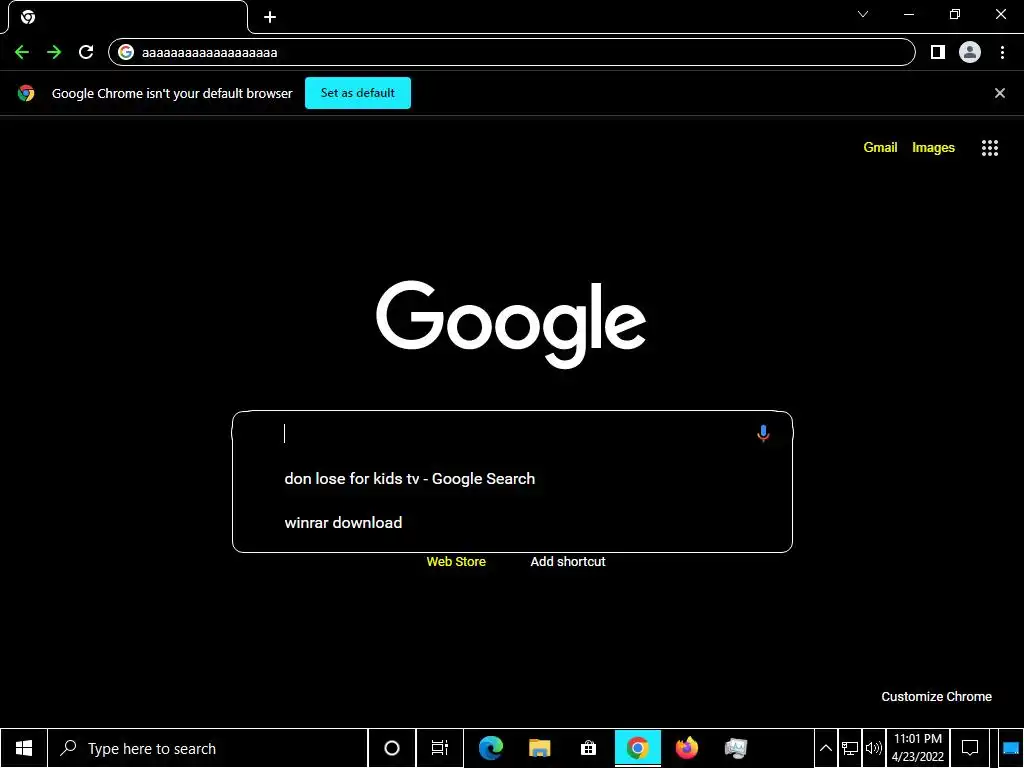1024x768 pixels.
Task: Click the blue tray icon beside notification center
Action: (1011, 748)
